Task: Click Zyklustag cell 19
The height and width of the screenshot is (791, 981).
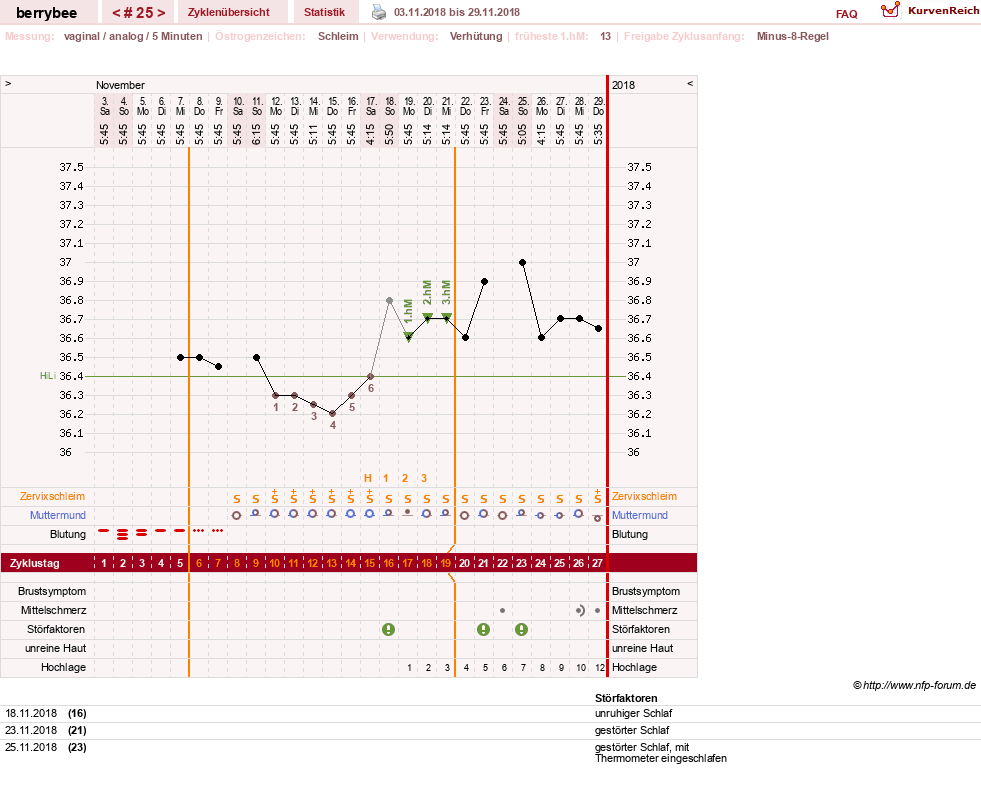Action: [x=445, y=563]
